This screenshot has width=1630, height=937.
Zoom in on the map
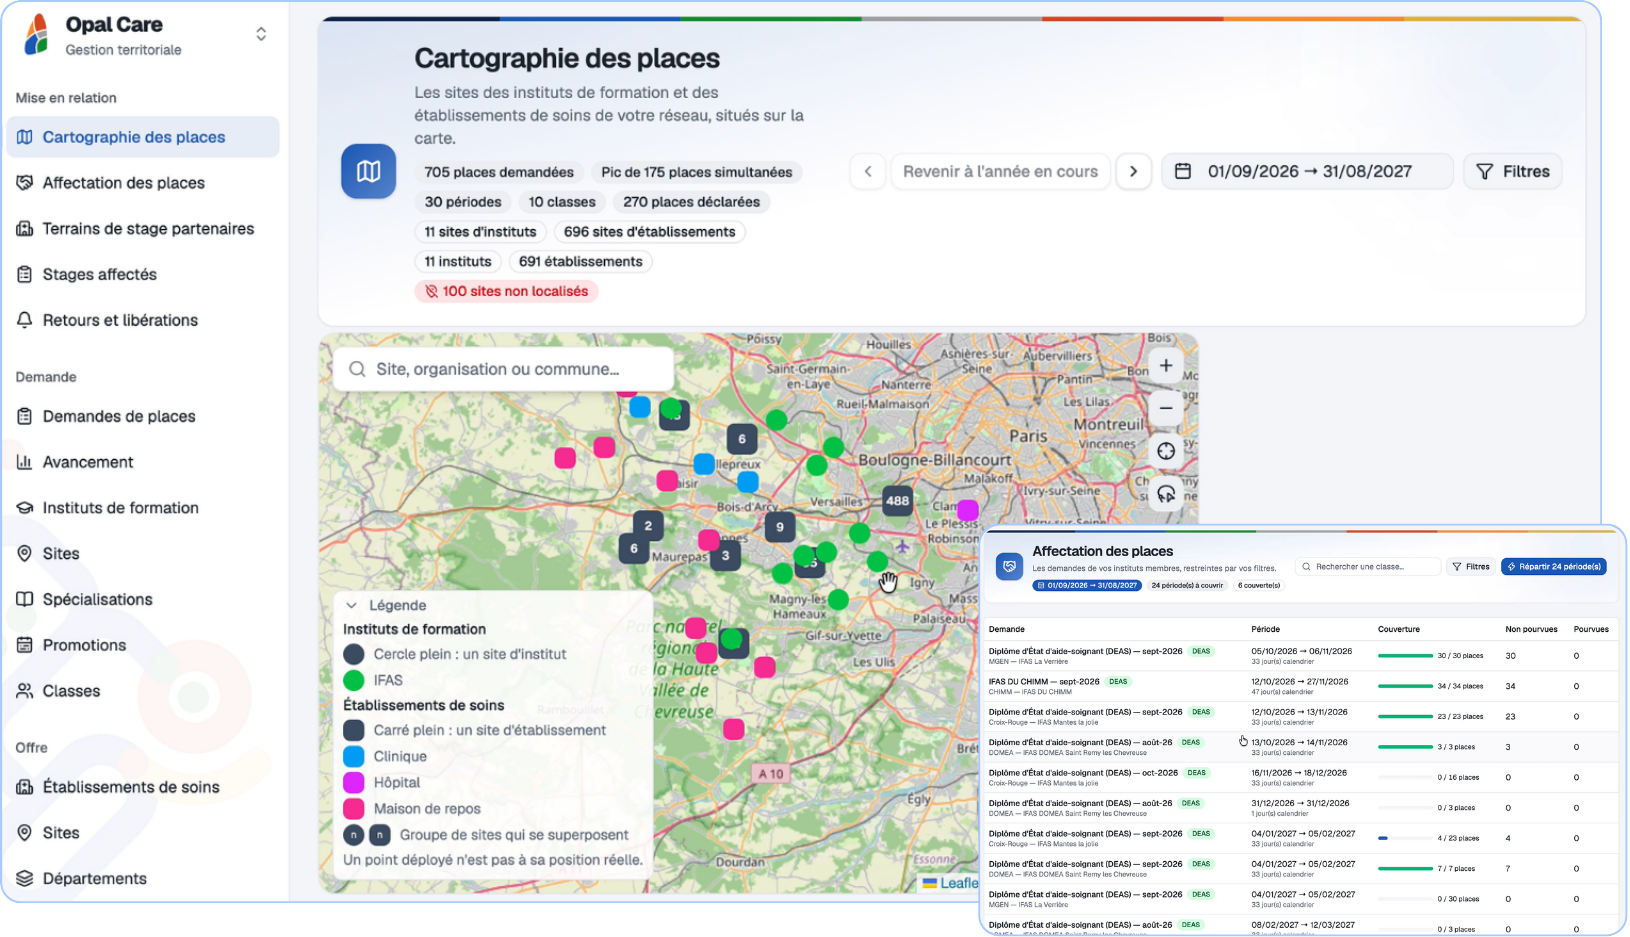pos(1166,366)
